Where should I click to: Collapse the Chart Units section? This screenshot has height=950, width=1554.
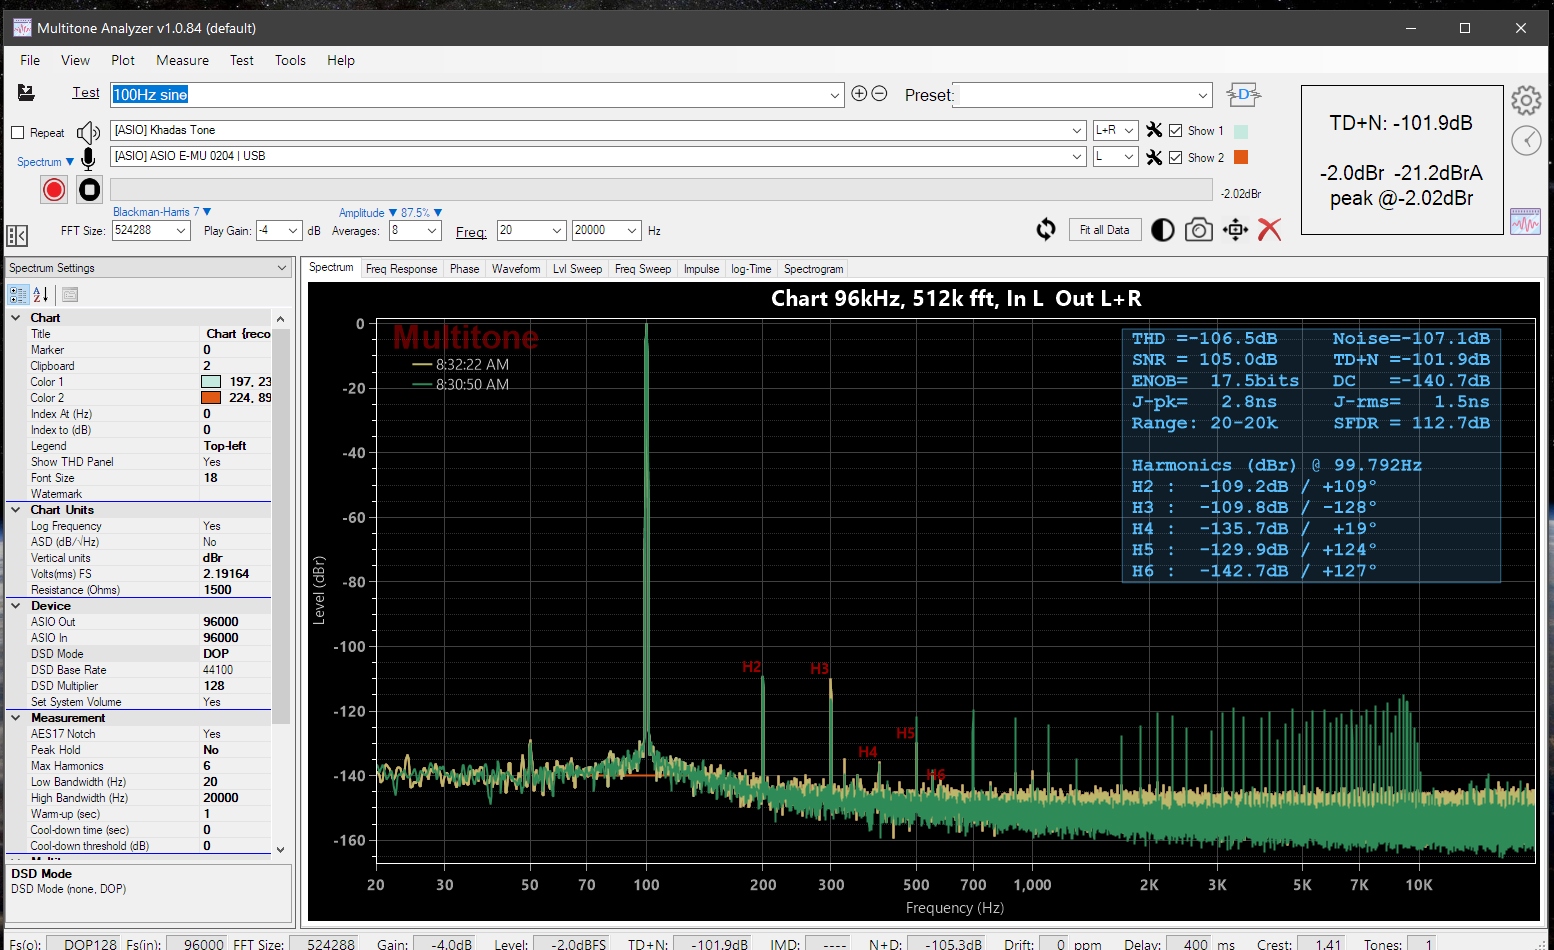(x=16, y=510)
